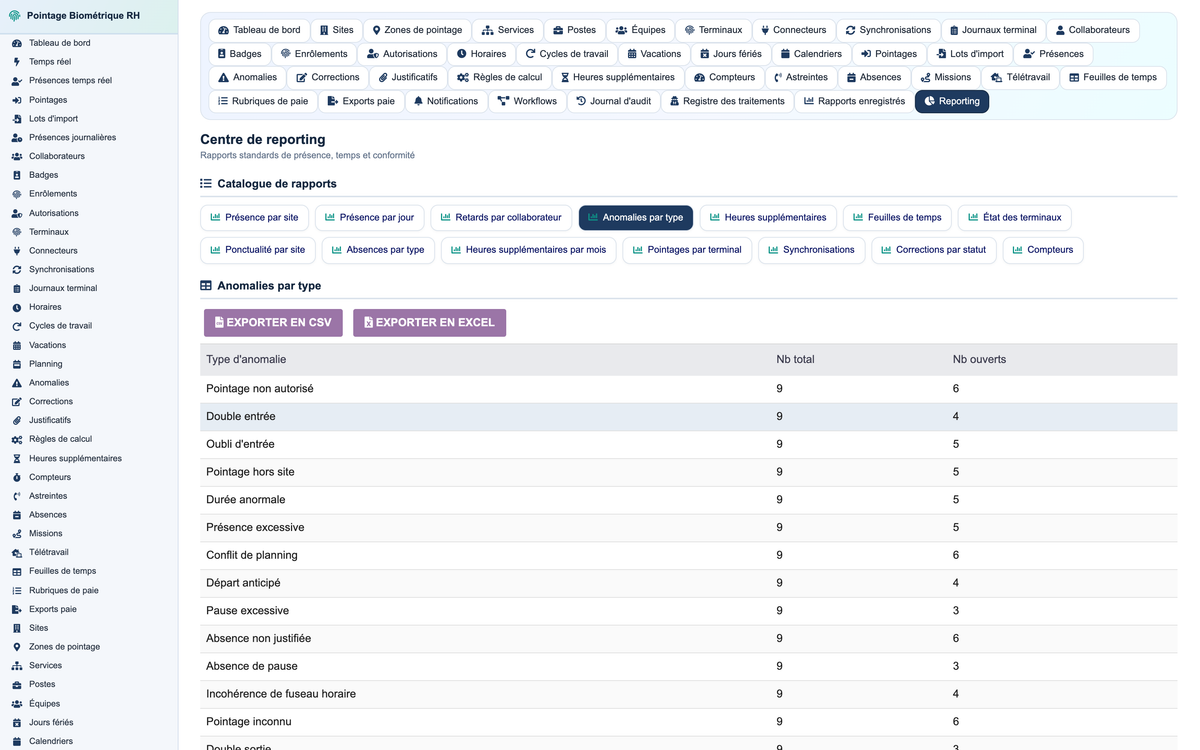Screen dimensions: 1200x750
Task: Click the Incohérence de fuseau horaire row
Action: coord(688,694)
